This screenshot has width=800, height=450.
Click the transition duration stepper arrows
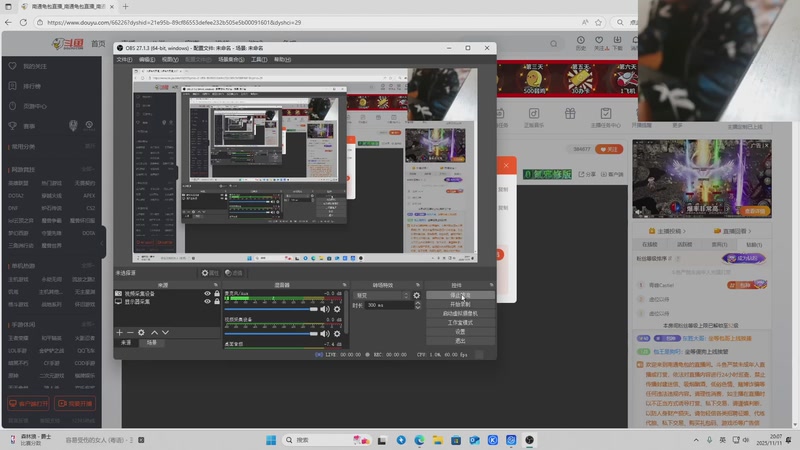pyautogui.click(x=417, y=305)
